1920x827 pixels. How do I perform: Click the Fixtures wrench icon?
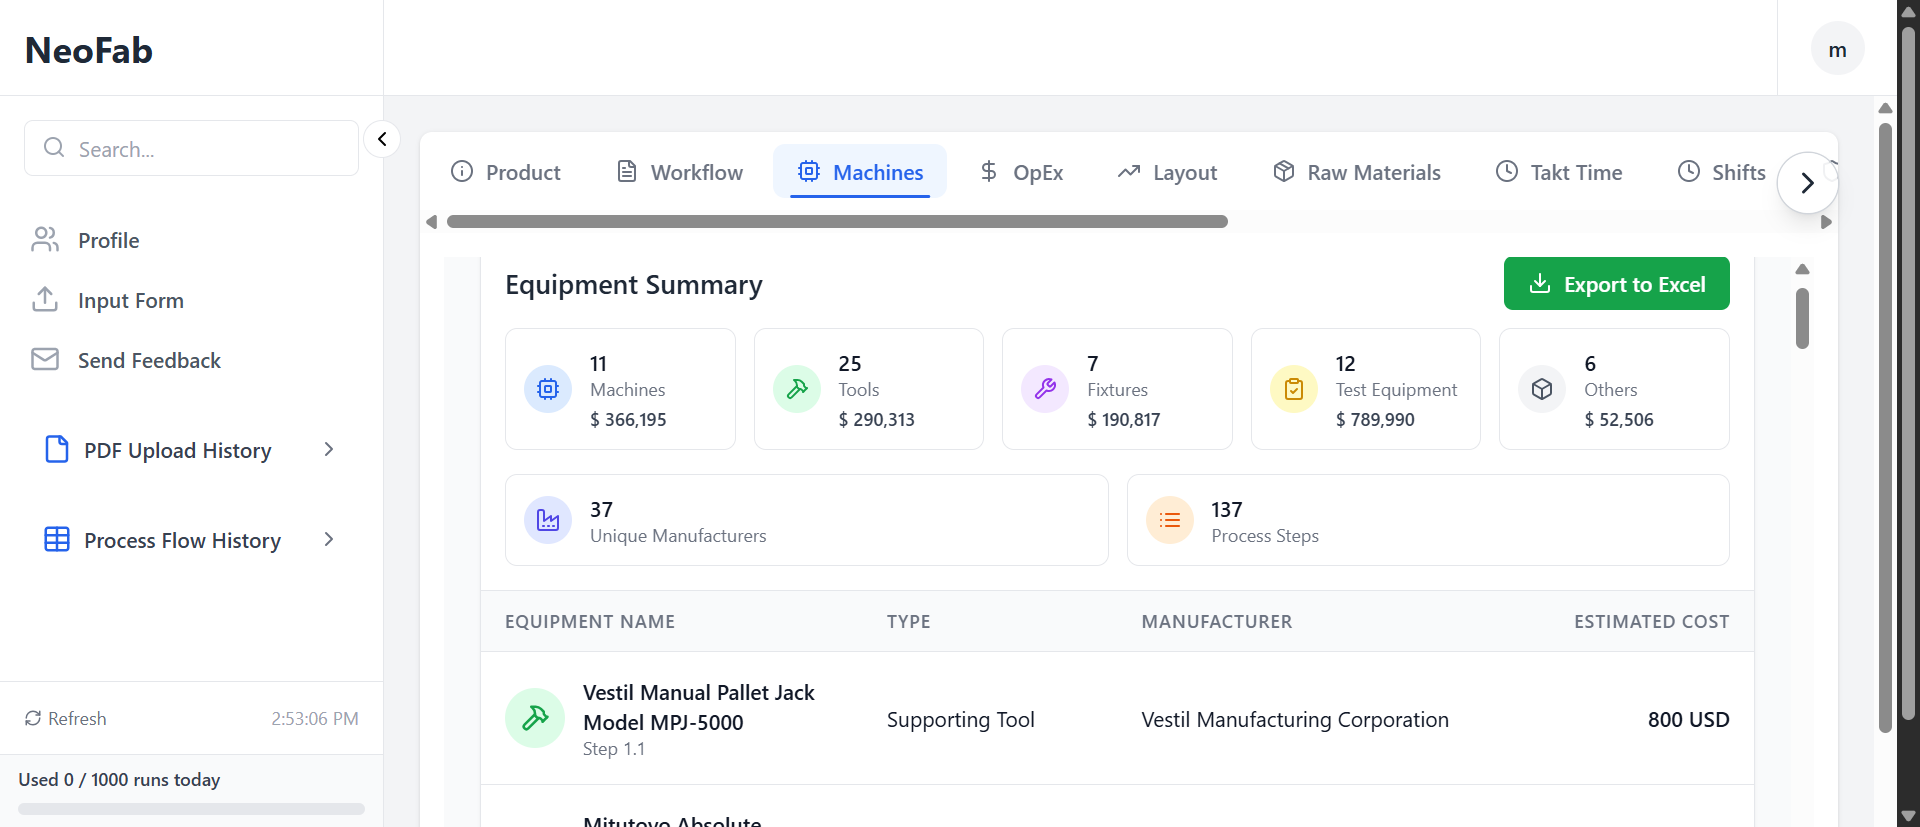point(1045,389)
